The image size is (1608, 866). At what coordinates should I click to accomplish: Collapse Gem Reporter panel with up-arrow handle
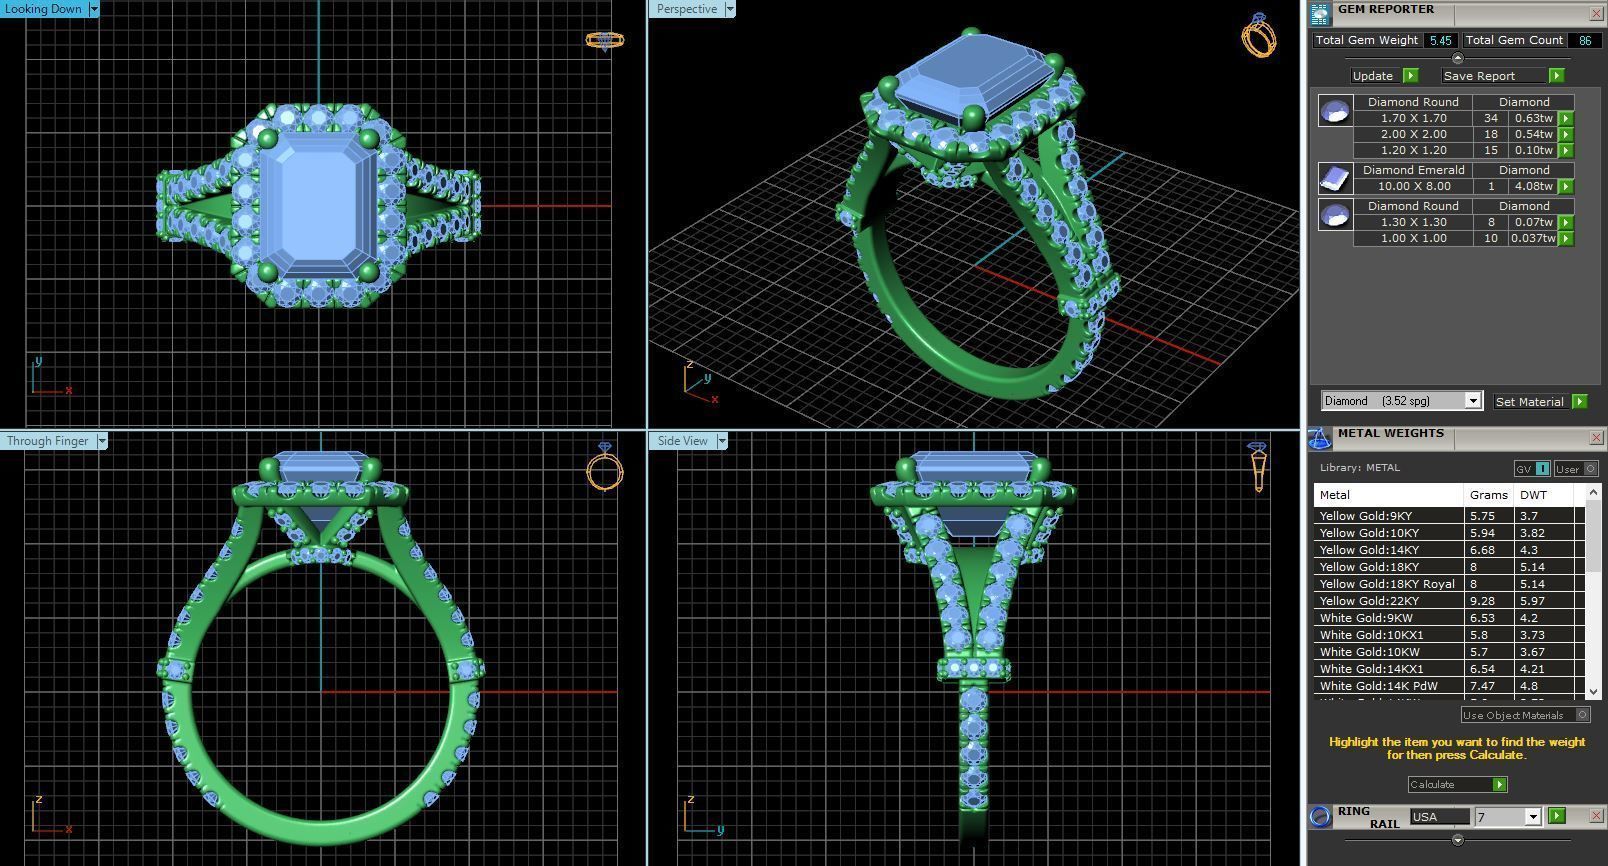coord(1457,58)
